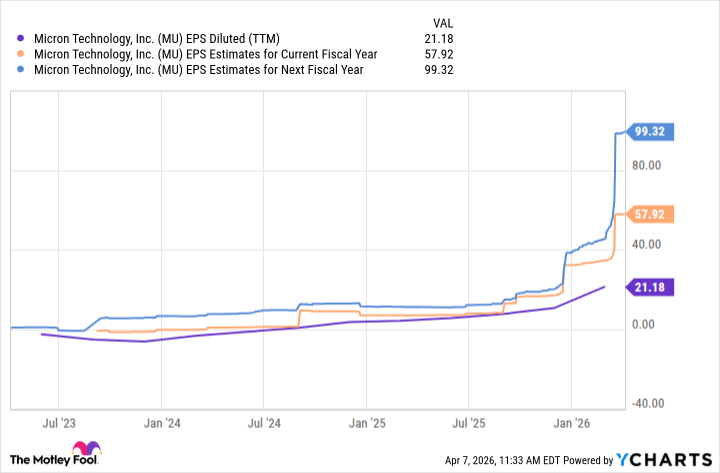Click the -40.00 y-axis label
The height and width of the screenshot is (473, 720).
650,403
